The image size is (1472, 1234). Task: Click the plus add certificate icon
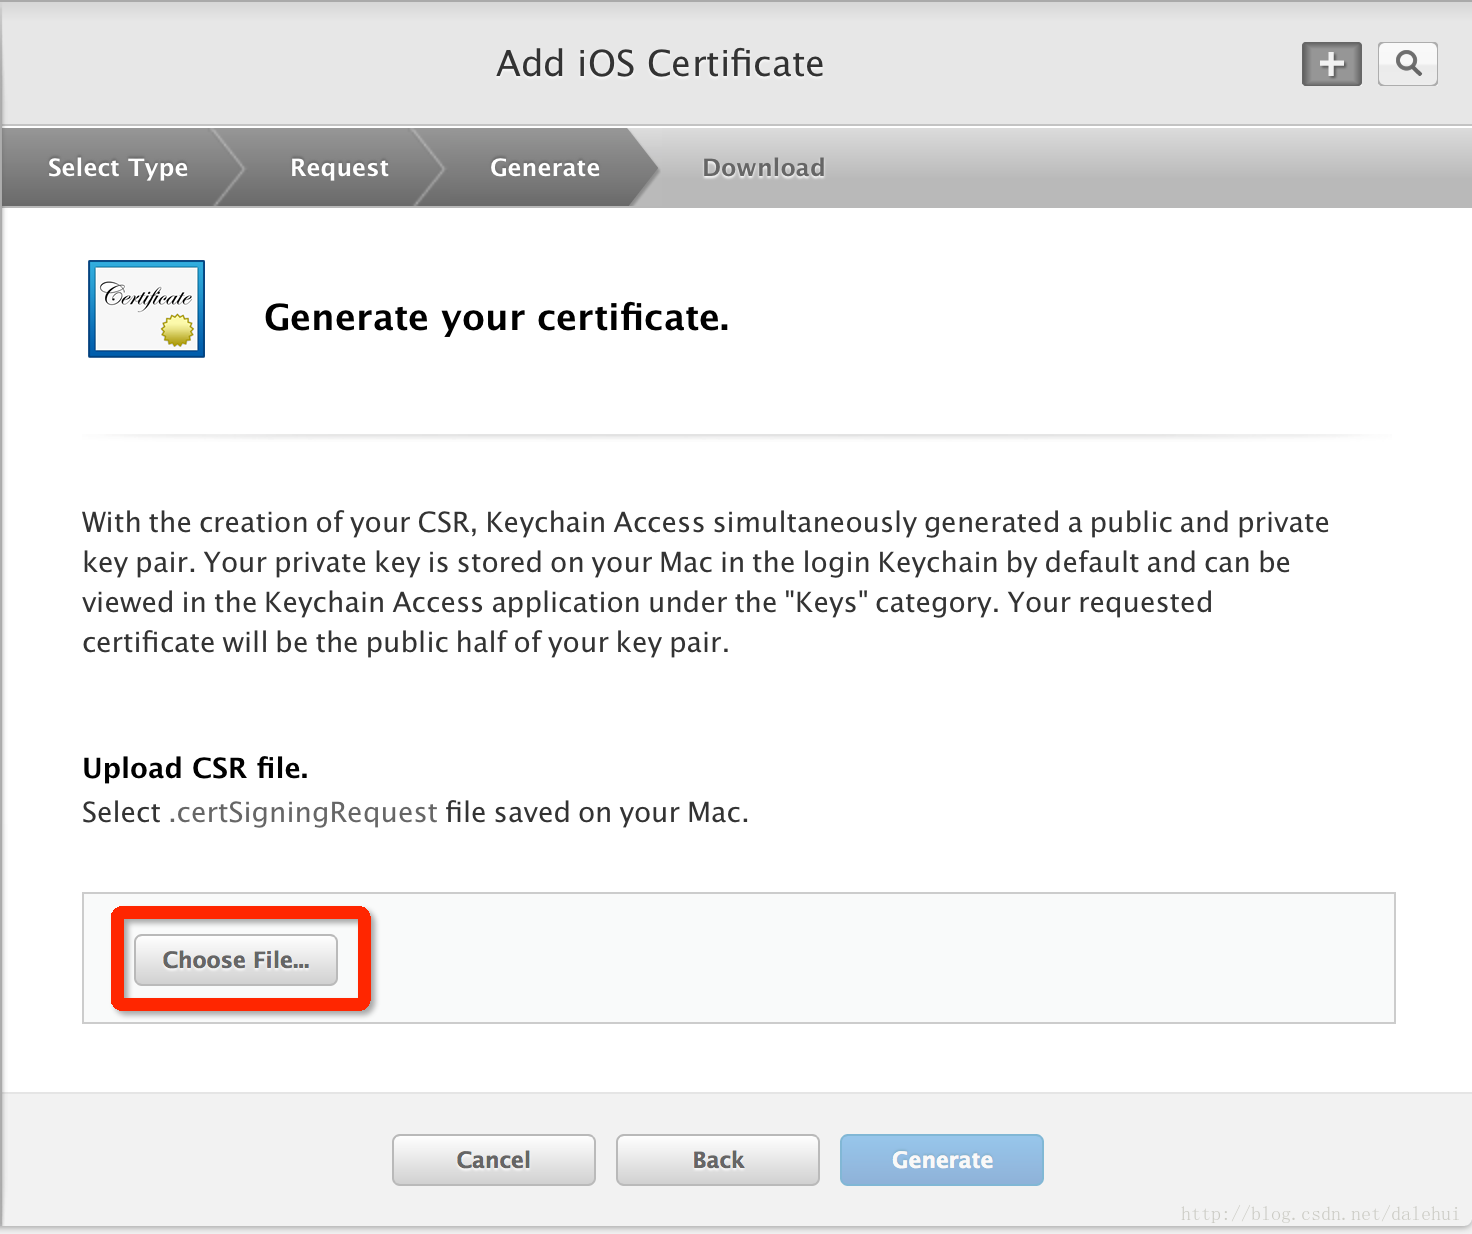point(1331,64)
